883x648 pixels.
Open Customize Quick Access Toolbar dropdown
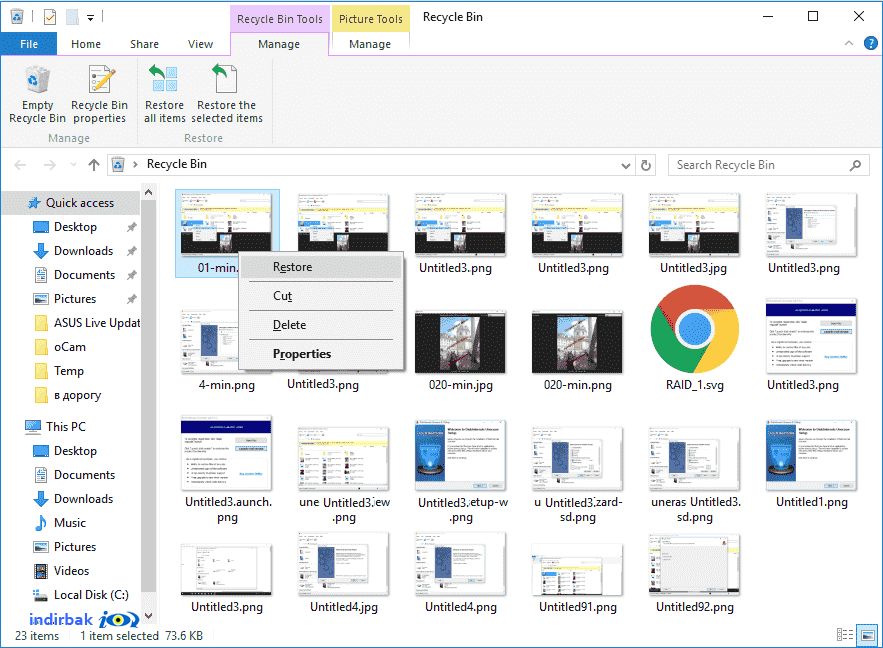pyautogui.click(x=90, y=18)
